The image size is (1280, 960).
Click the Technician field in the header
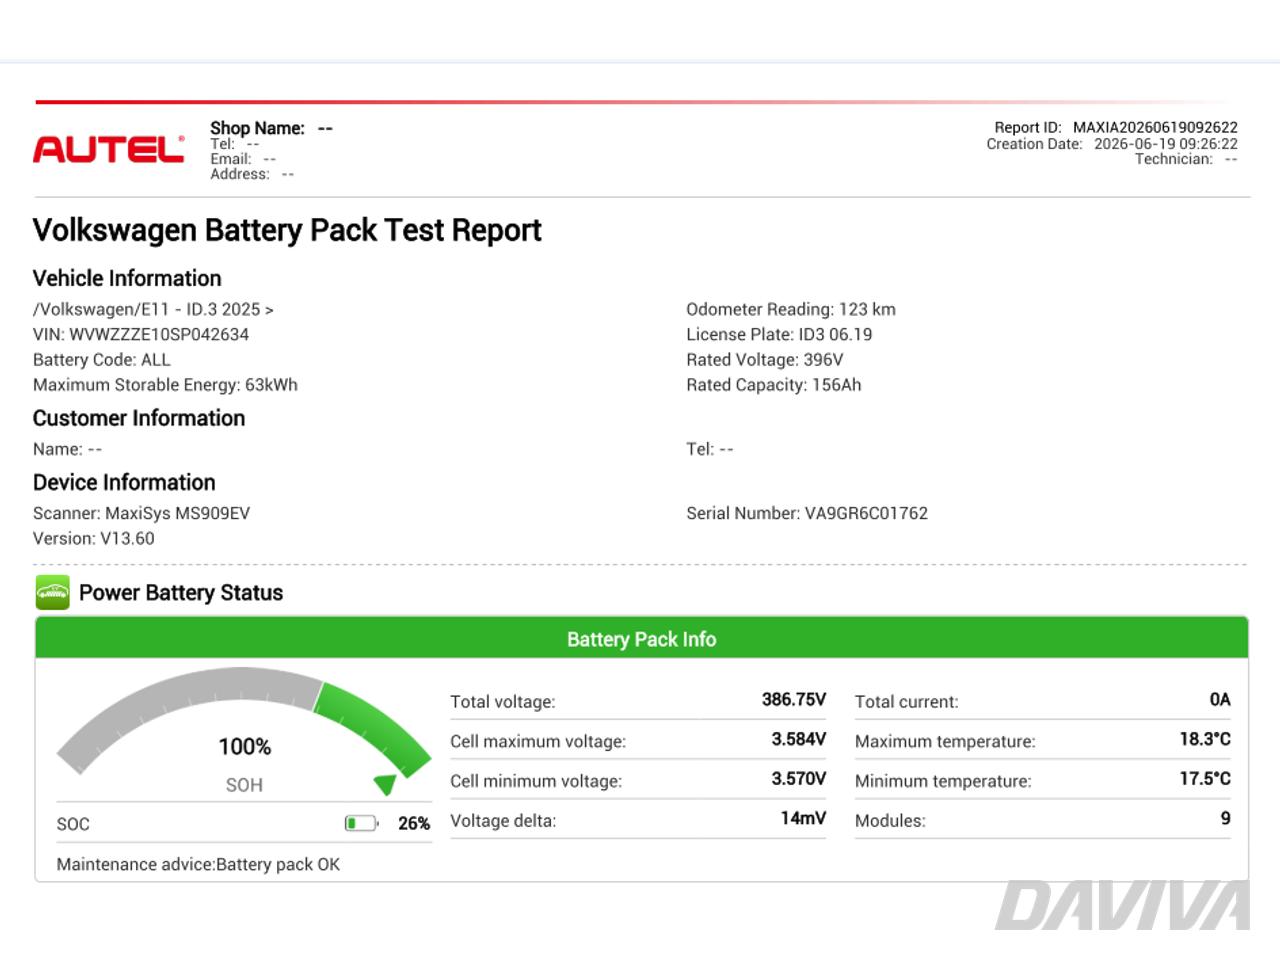coord(1186,159)
